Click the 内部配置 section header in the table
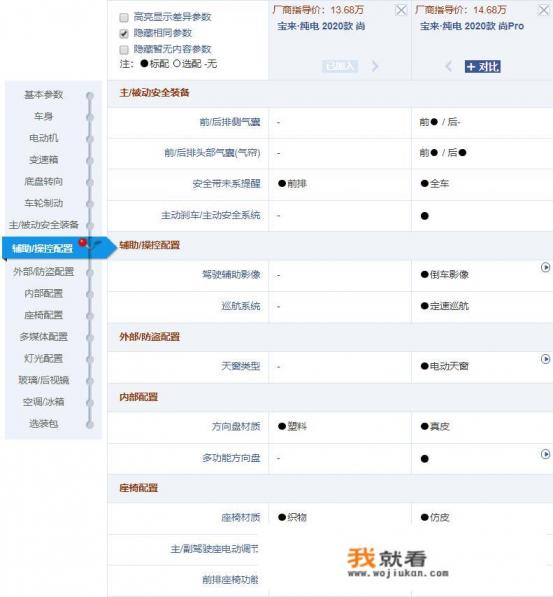The image size is (553, 597). click(139, 397)
